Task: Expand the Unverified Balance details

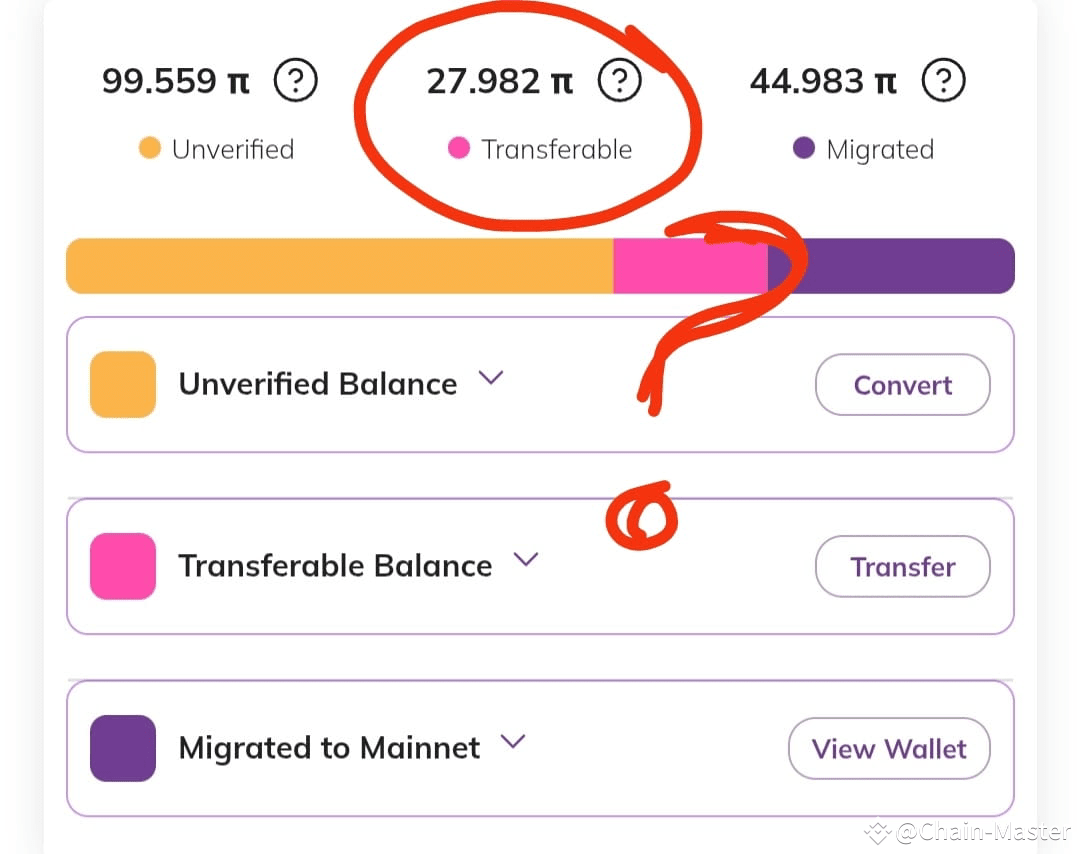Action: coord(490,379)
